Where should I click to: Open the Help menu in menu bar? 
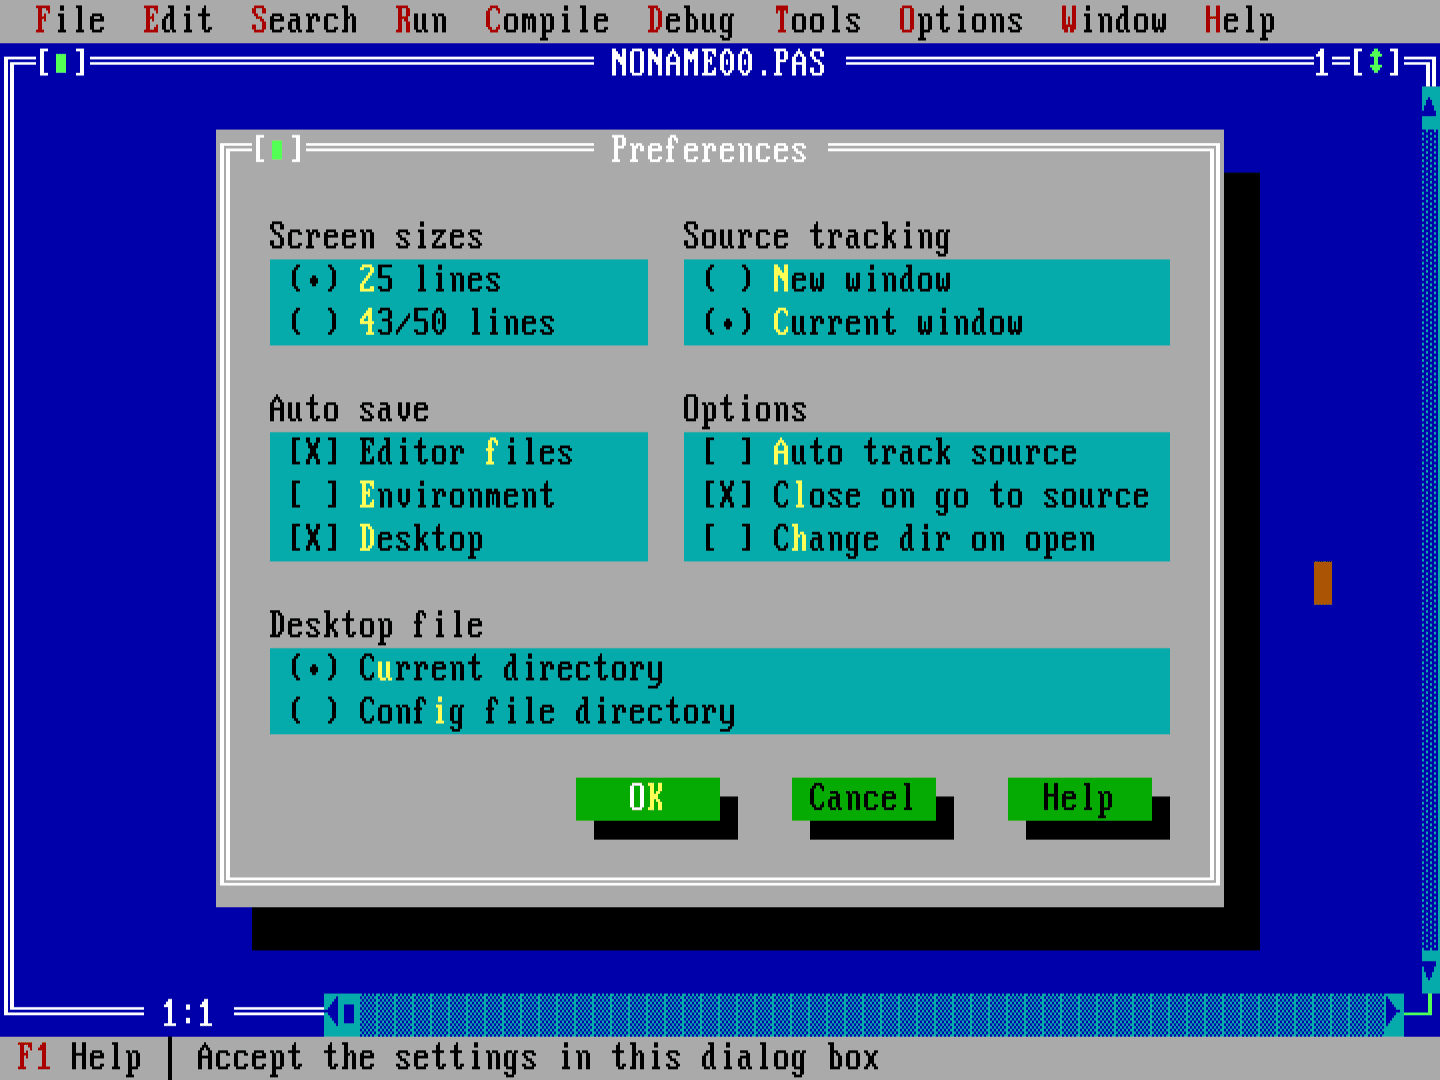coord(1240,21)
